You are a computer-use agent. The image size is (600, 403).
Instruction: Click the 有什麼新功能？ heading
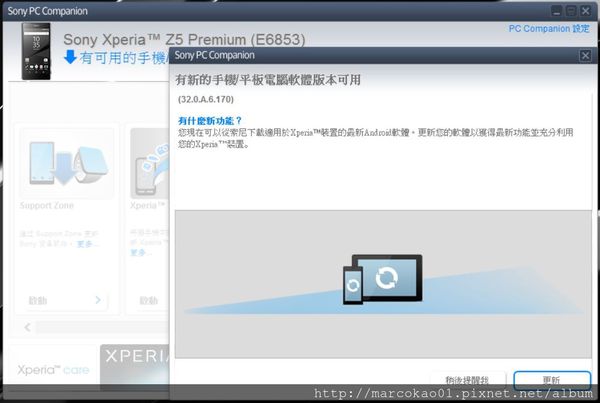point(210,121)
